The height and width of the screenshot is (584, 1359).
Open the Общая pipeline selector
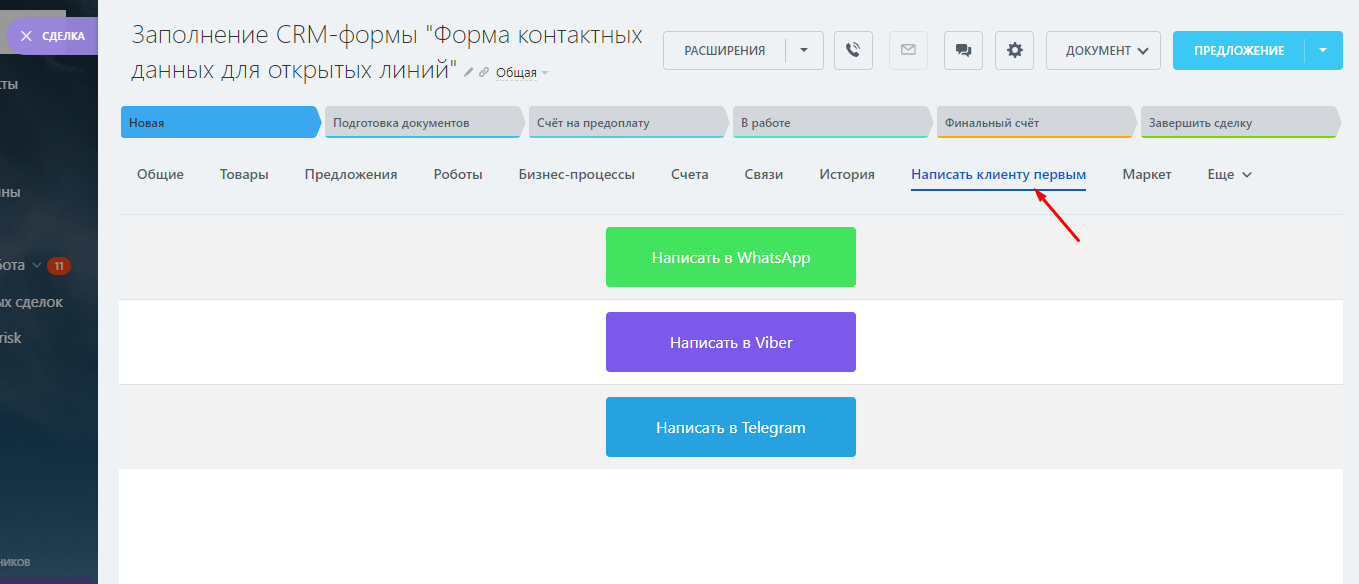point(521,72)
